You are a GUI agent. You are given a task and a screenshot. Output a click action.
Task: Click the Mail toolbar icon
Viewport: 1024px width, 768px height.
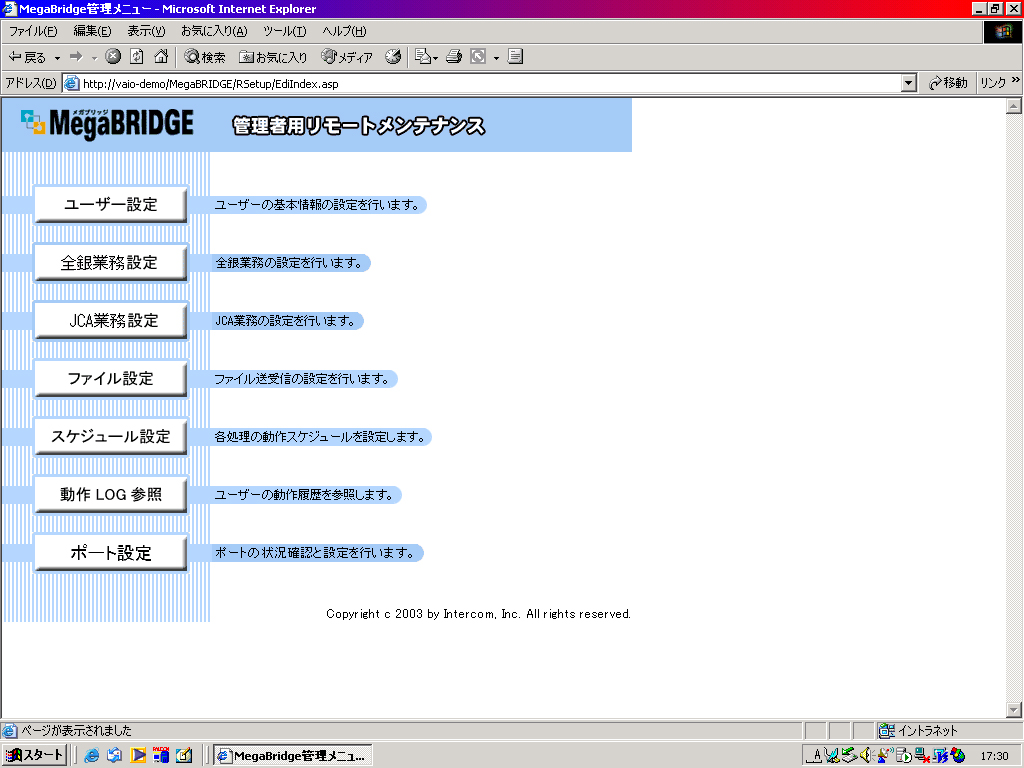[x=423, y=57]
